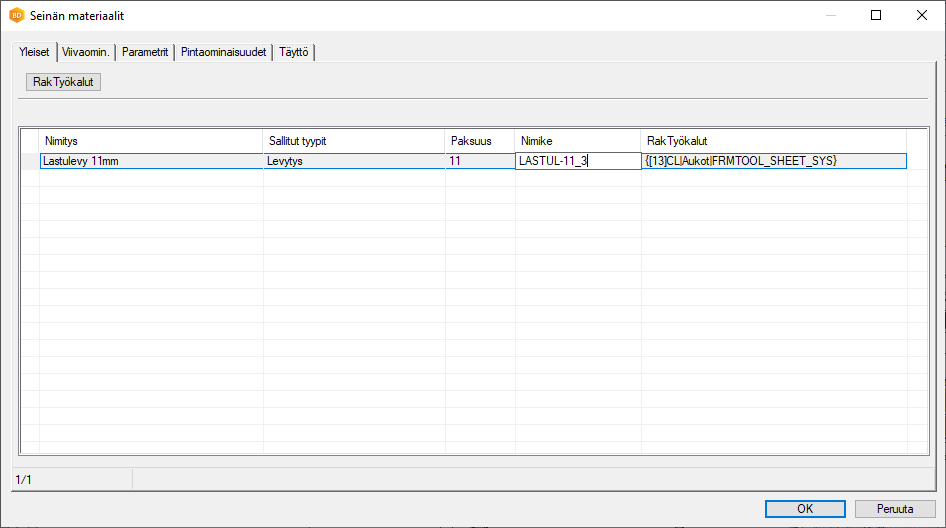Click the Levytys cell in the row
This screenshot has width=946, height=528.
pos(353,160)
